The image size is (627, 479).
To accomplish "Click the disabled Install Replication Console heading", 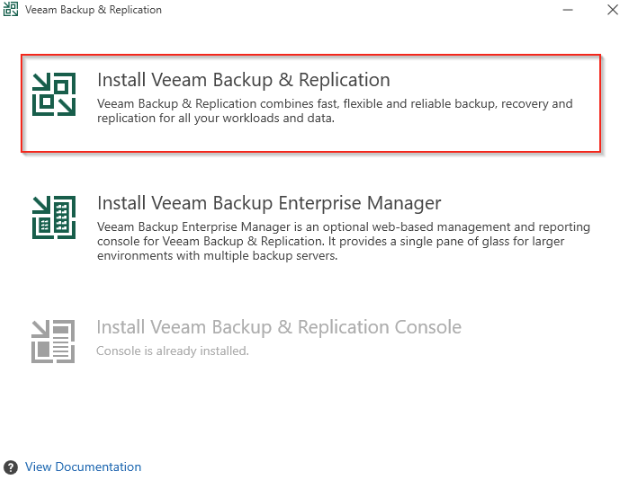I will pyautogui.click(x=279, y=327).
